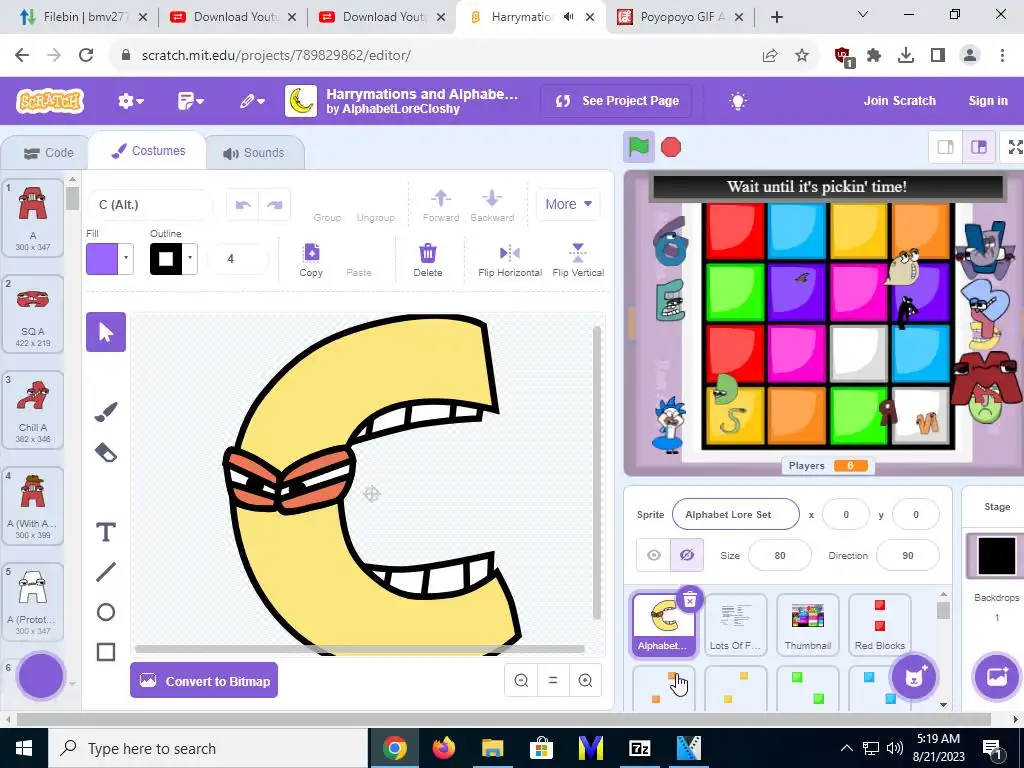1024x768 pixels.
Task: Switch to the Costumes tab
Action: coord(148,151)
